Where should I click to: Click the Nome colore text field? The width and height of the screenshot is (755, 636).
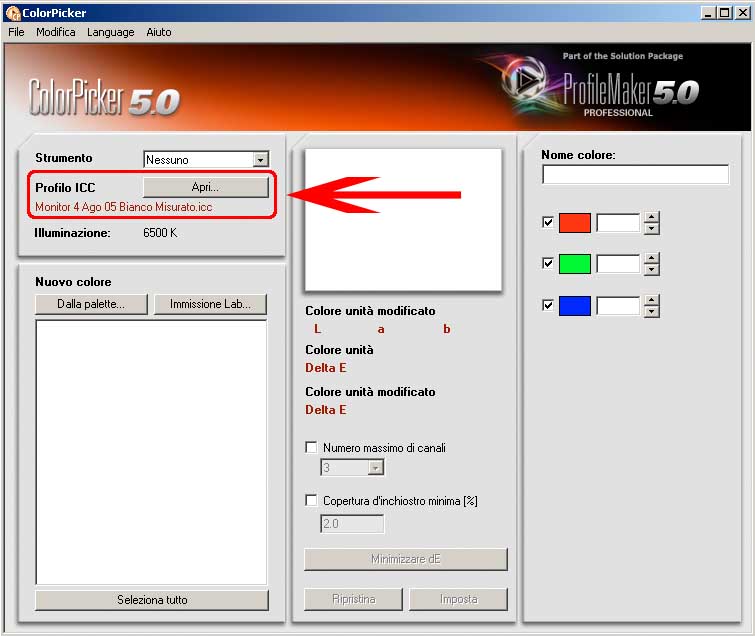coord(635,174)
